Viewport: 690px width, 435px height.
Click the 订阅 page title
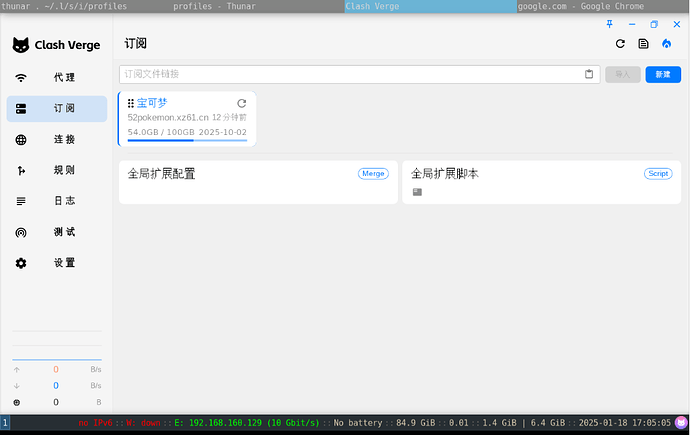click(x=135, y=44)
